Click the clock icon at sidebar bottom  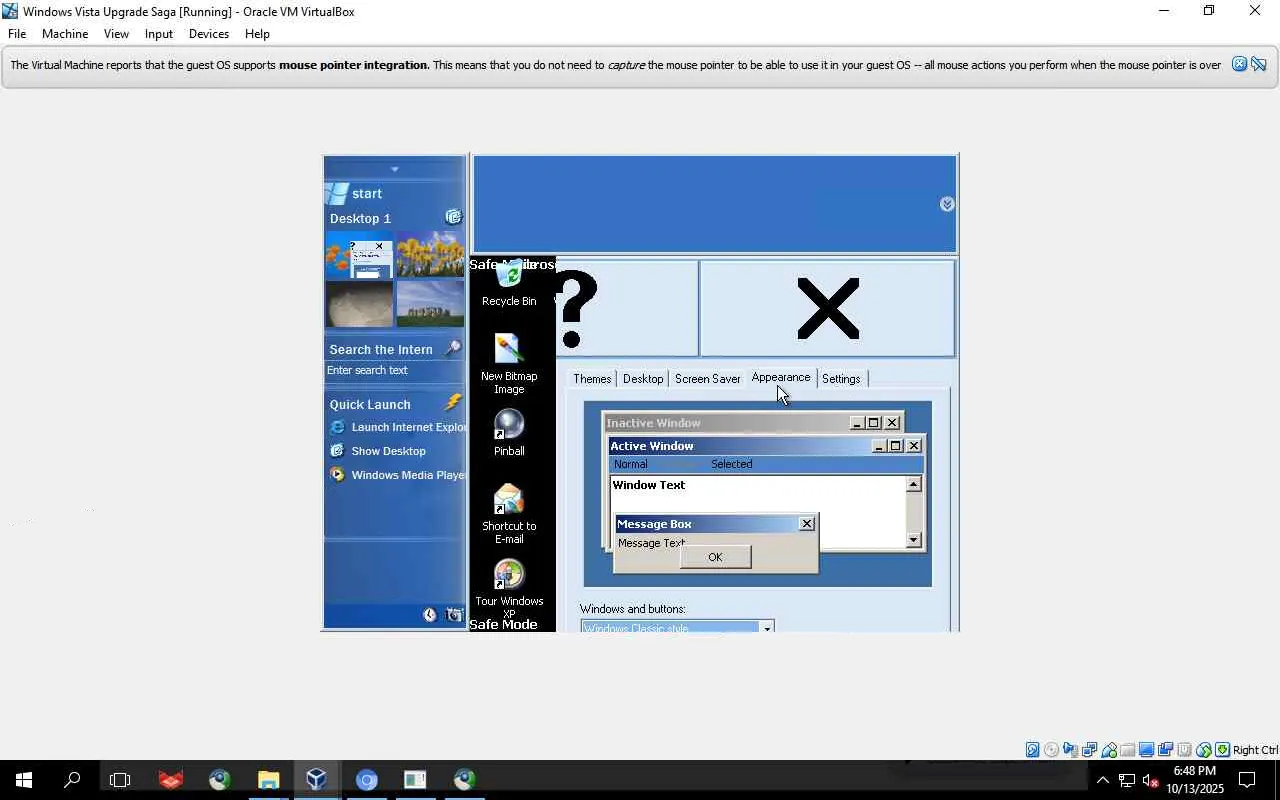point(430,615)
